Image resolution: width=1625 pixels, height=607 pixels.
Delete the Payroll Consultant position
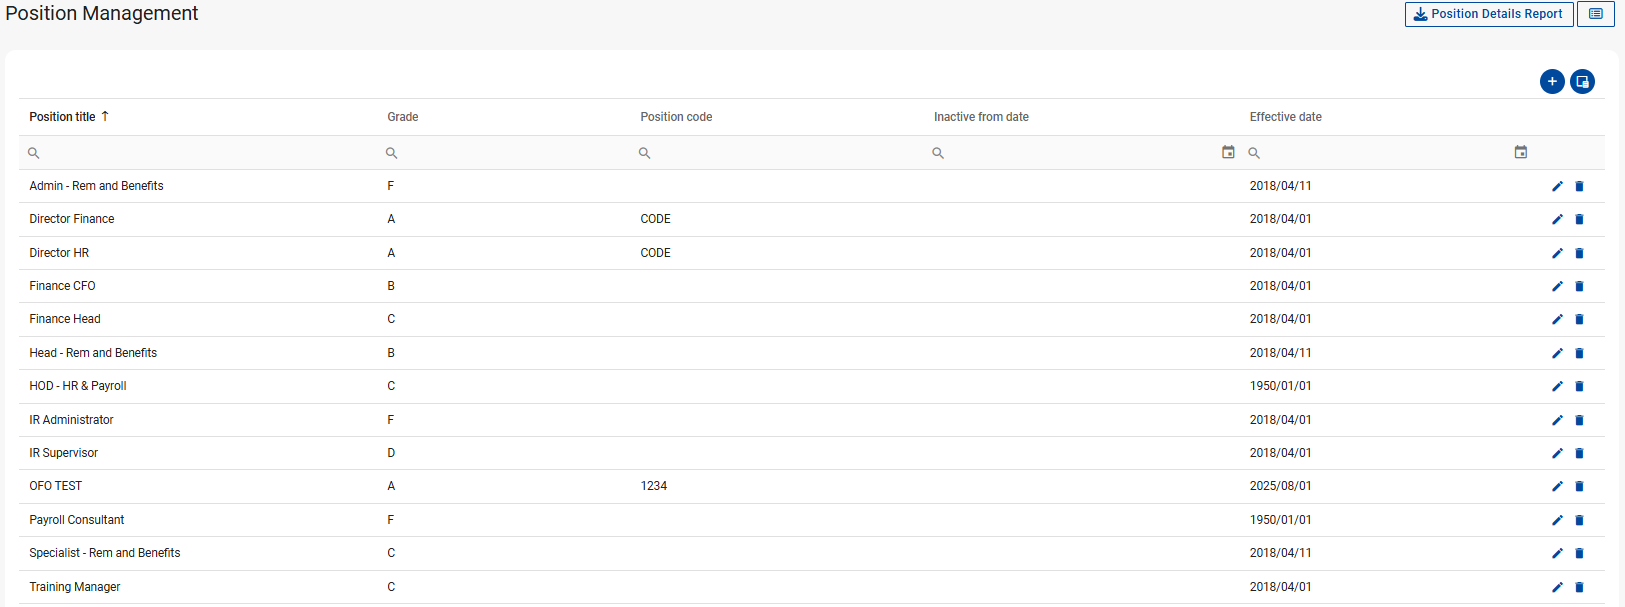click(1580, 520)
